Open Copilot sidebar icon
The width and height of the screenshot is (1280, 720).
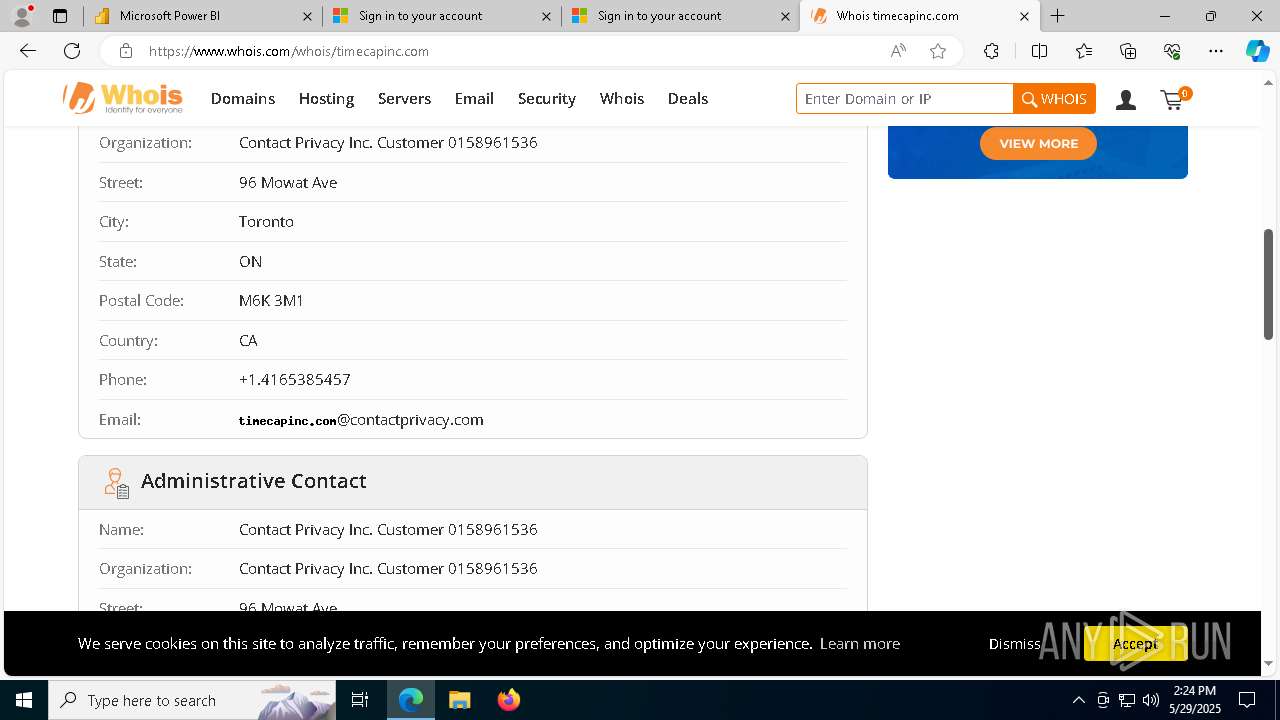click(x=1257, y=51)
